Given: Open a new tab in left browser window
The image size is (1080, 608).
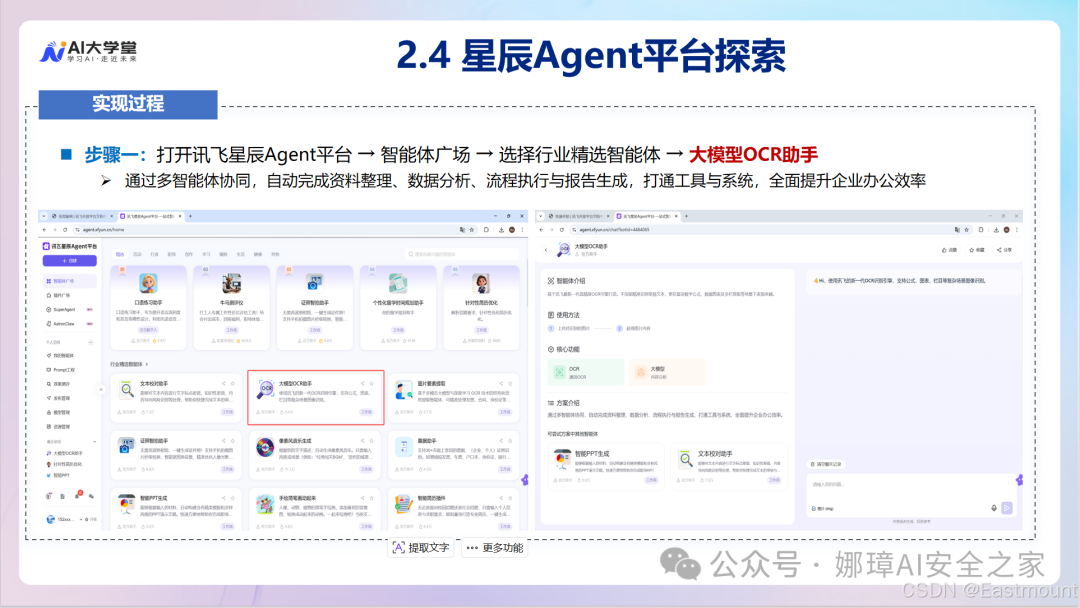Looking at the screenshot, I should 191,216.
